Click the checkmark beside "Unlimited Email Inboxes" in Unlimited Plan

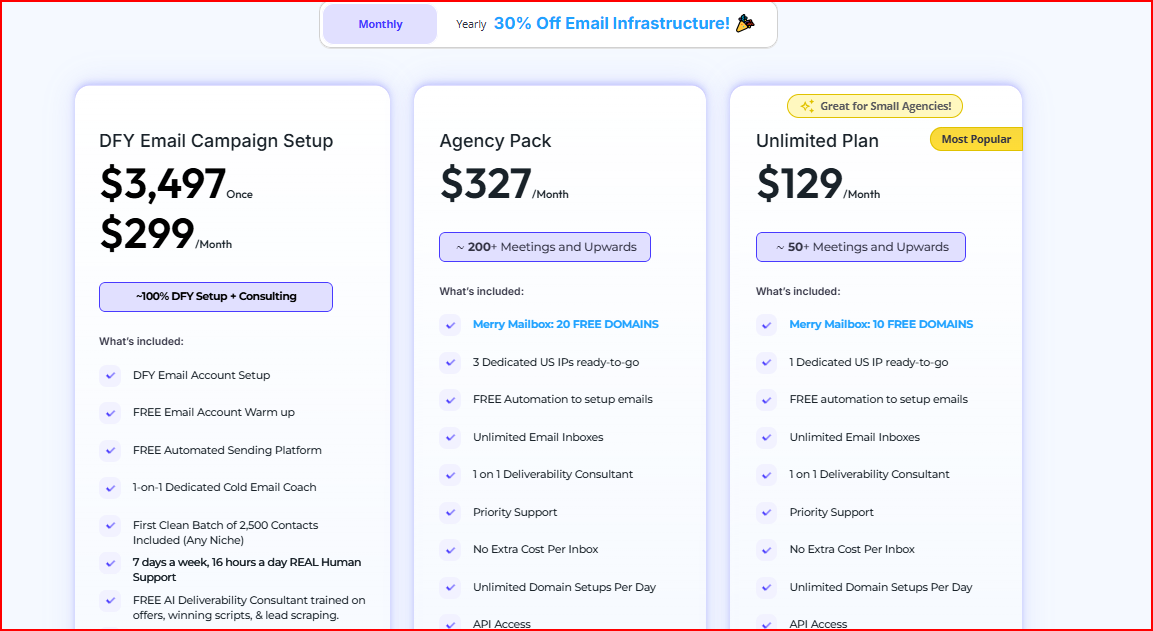pos(766,437)
